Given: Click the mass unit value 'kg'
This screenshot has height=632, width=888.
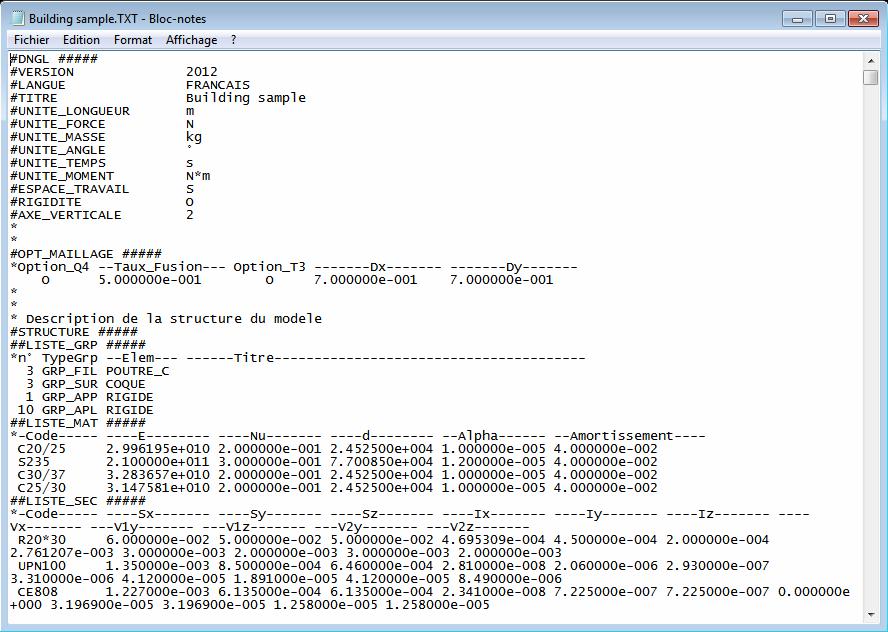Looking at the screenshot, I should pyautogui.click(x=194, y=138).
